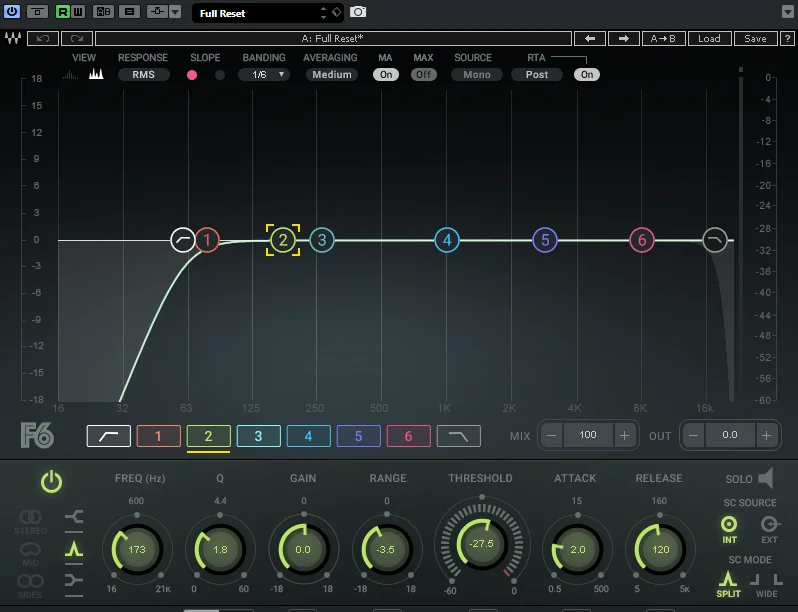Click the Waves logo icon
The height and width of the screenshot is (612, 798).
pos(13,38)
